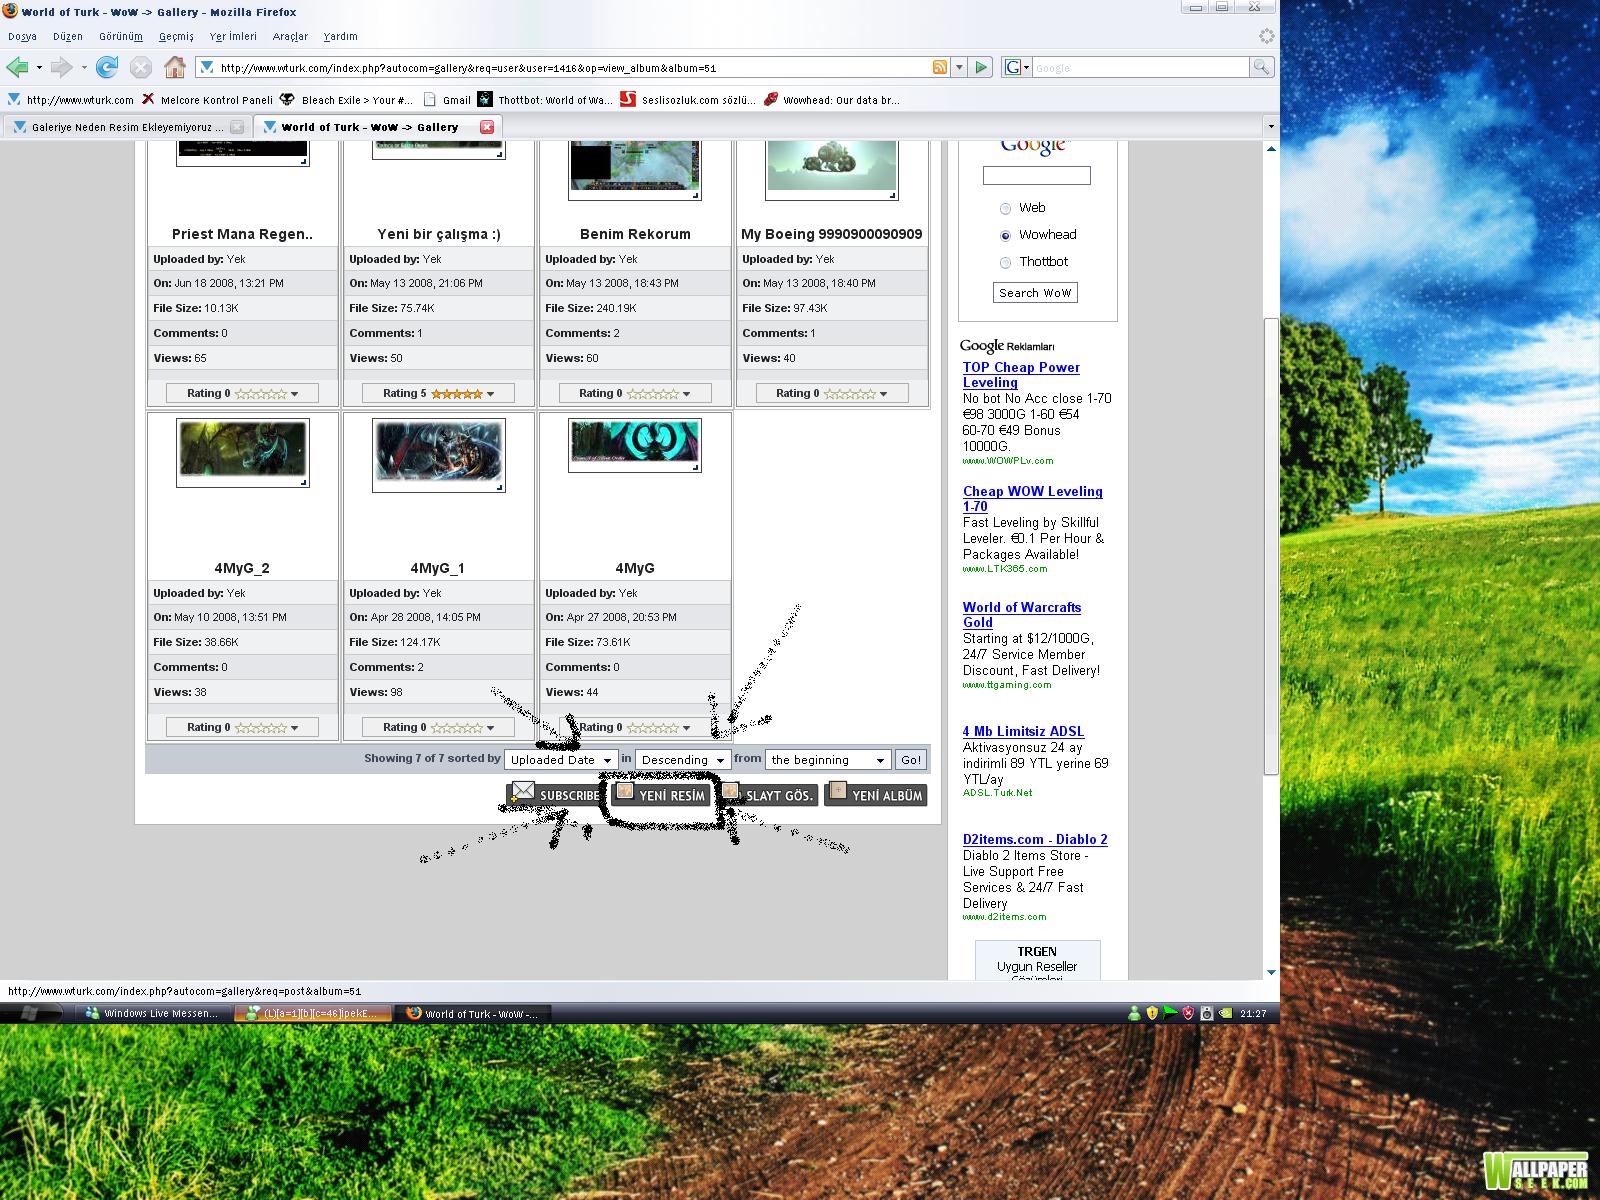Open the orange messenger chat taskbar item
Image resolution: width=1600 pixels, height=1200 pixels.
click(x=313, y=1013)
